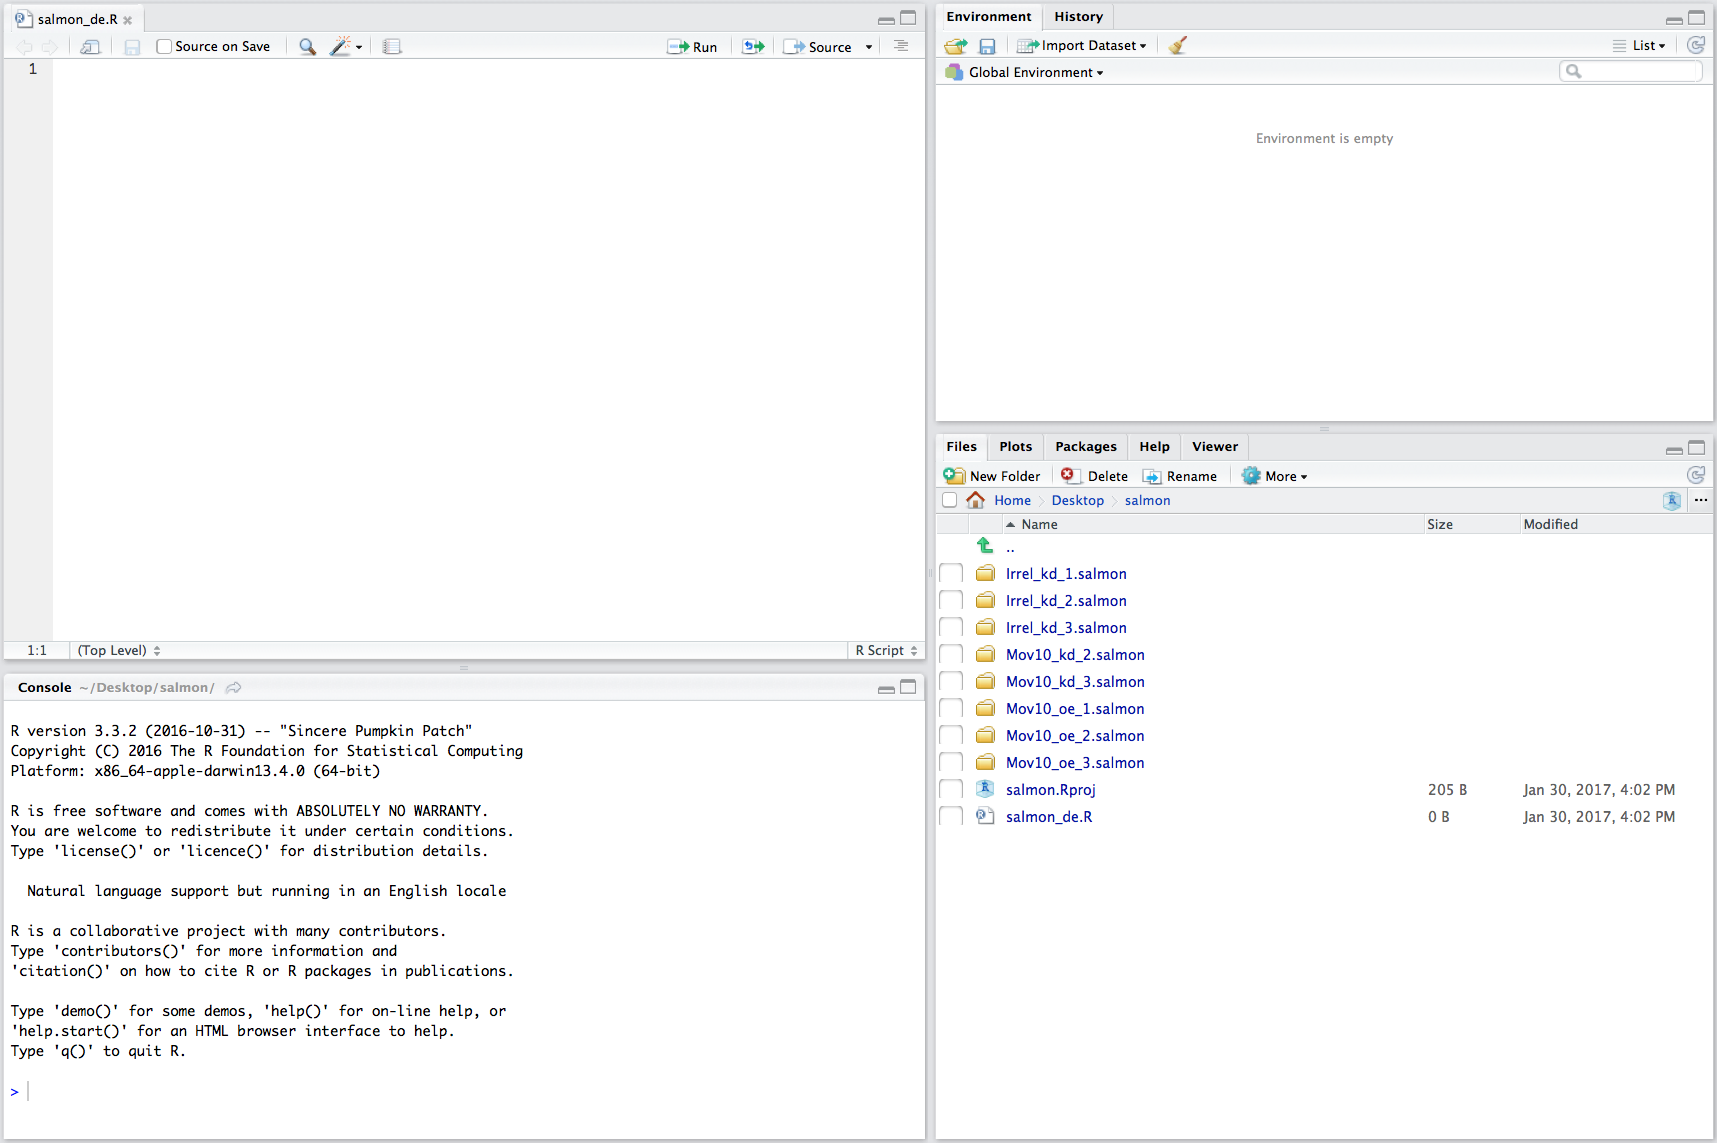Expand the Global Environment dropdown
The image size is (1717, 1143).
pyautogui.click(x=1035, y=72)
